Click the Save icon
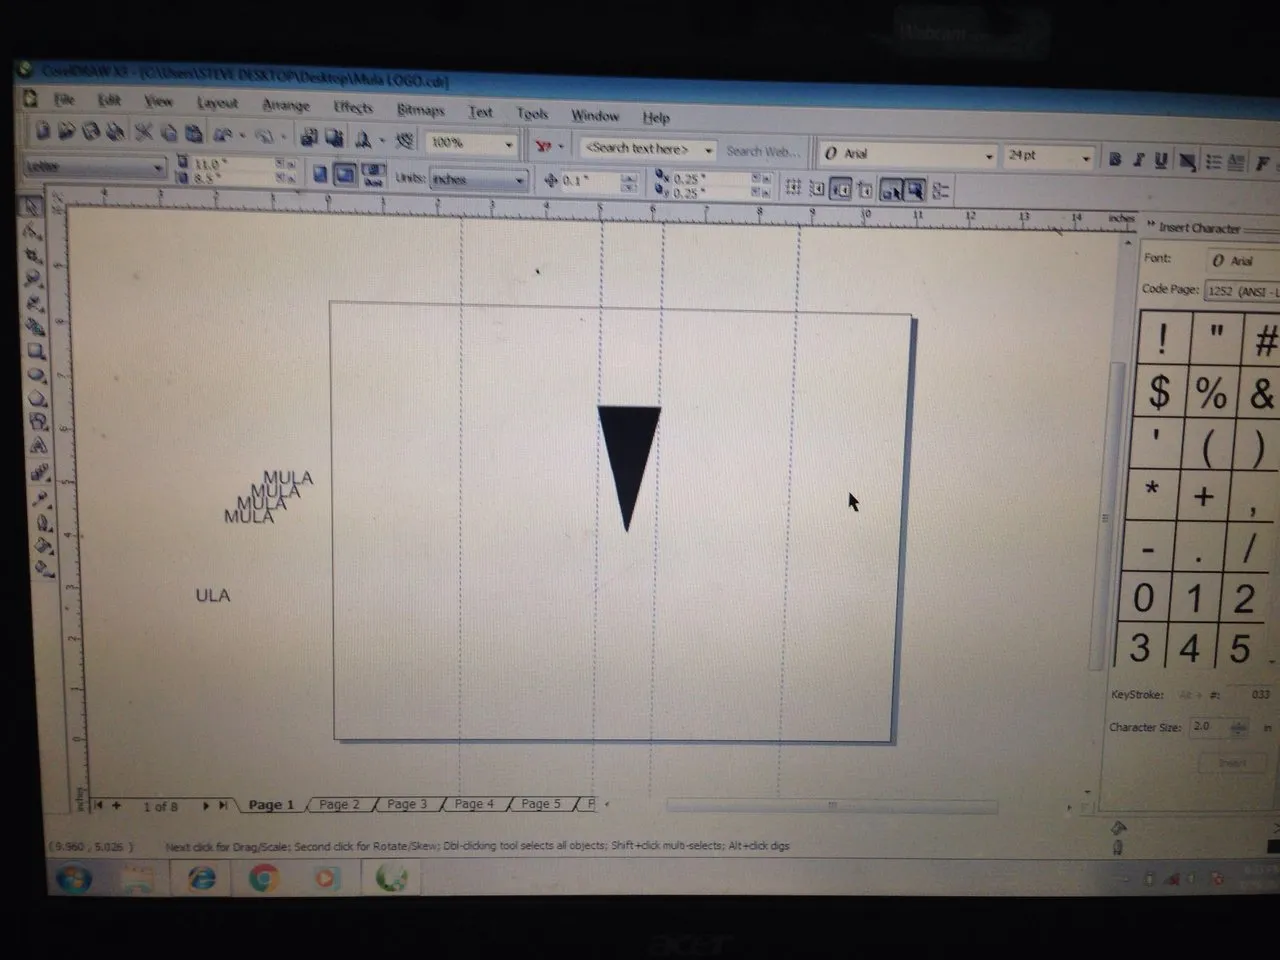Screen dimensions: 1280x960 (91, 131)
